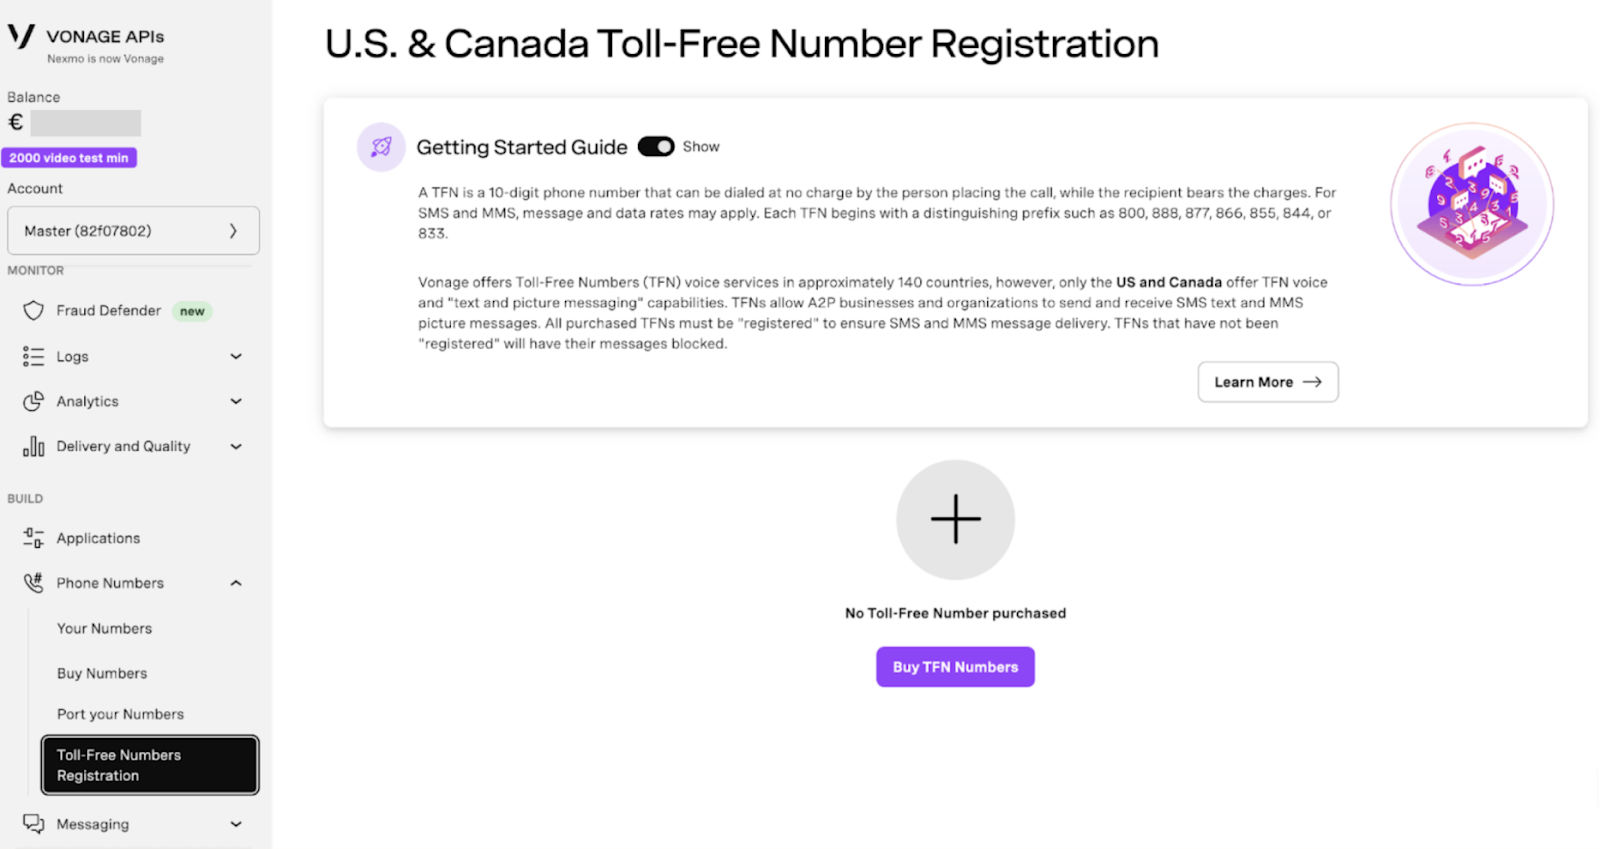The height and width of the screenshot is (849, 1600).
Task: Click the Messaging chat bubbles icon
Action: pyautogui.click(x=33, y=824)
